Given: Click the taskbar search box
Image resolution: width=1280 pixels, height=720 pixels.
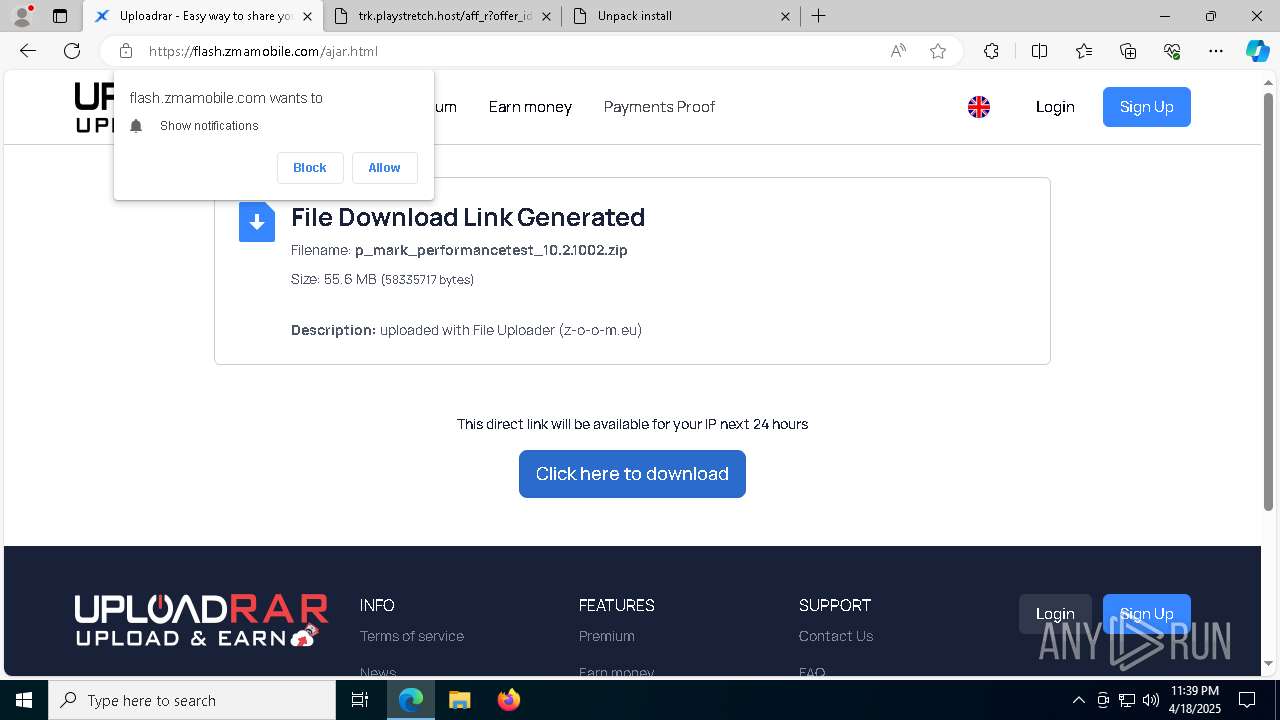Looking at the screenshot, I should [192, 700].
